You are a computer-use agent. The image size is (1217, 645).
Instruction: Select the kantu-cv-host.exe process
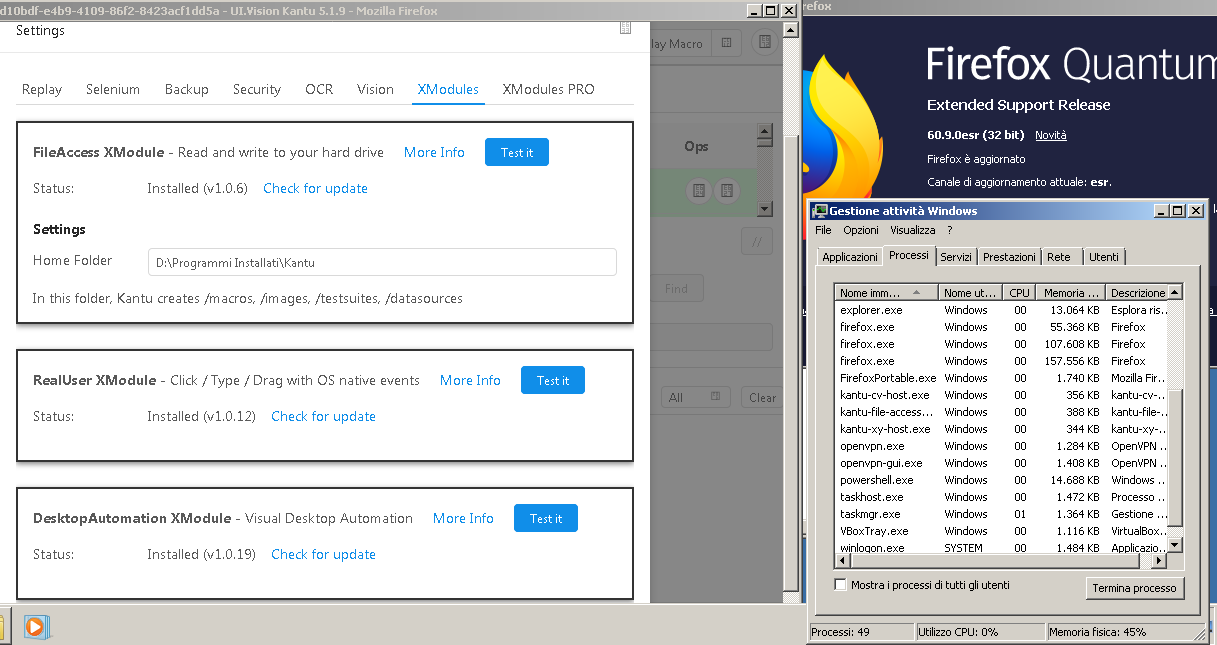click(x=1002, y=395)
